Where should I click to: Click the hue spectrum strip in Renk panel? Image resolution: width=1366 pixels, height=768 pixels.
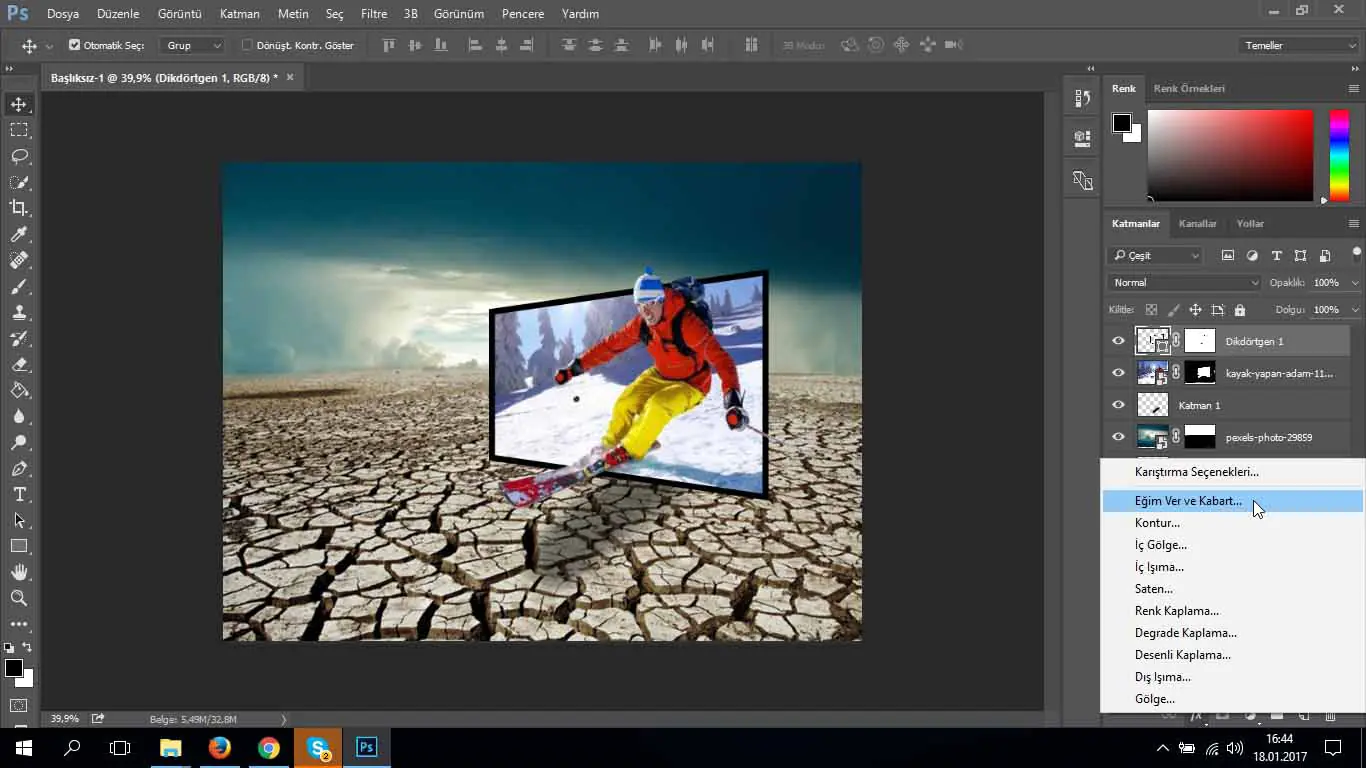point(1338,155)
